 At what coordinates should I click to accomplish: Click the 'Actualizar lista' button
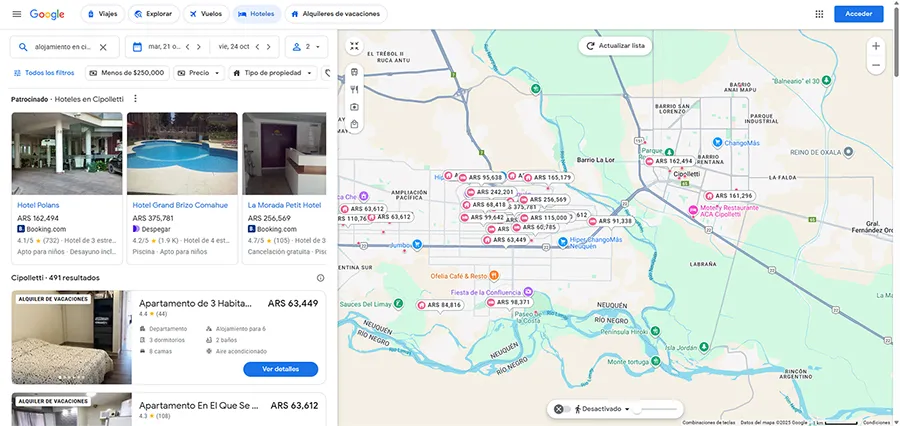616,46
